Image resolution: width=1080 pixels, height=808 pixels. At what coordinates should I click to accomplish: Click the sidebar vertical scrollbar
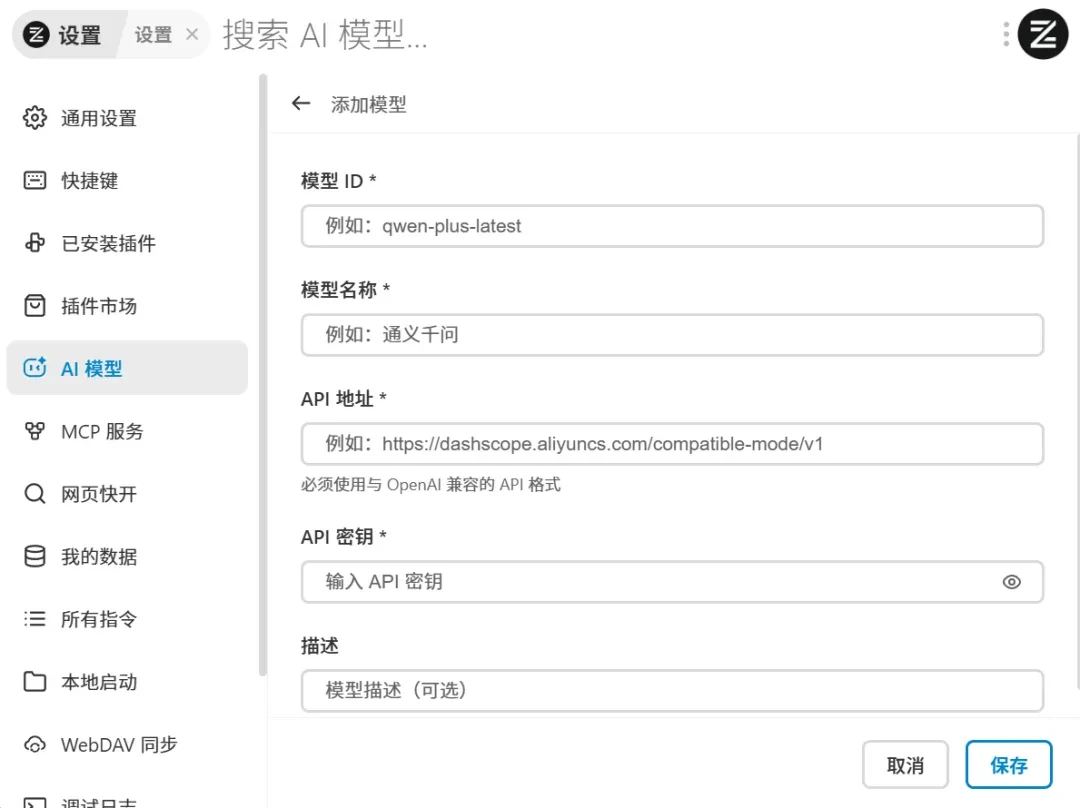[x=262, y=375]
